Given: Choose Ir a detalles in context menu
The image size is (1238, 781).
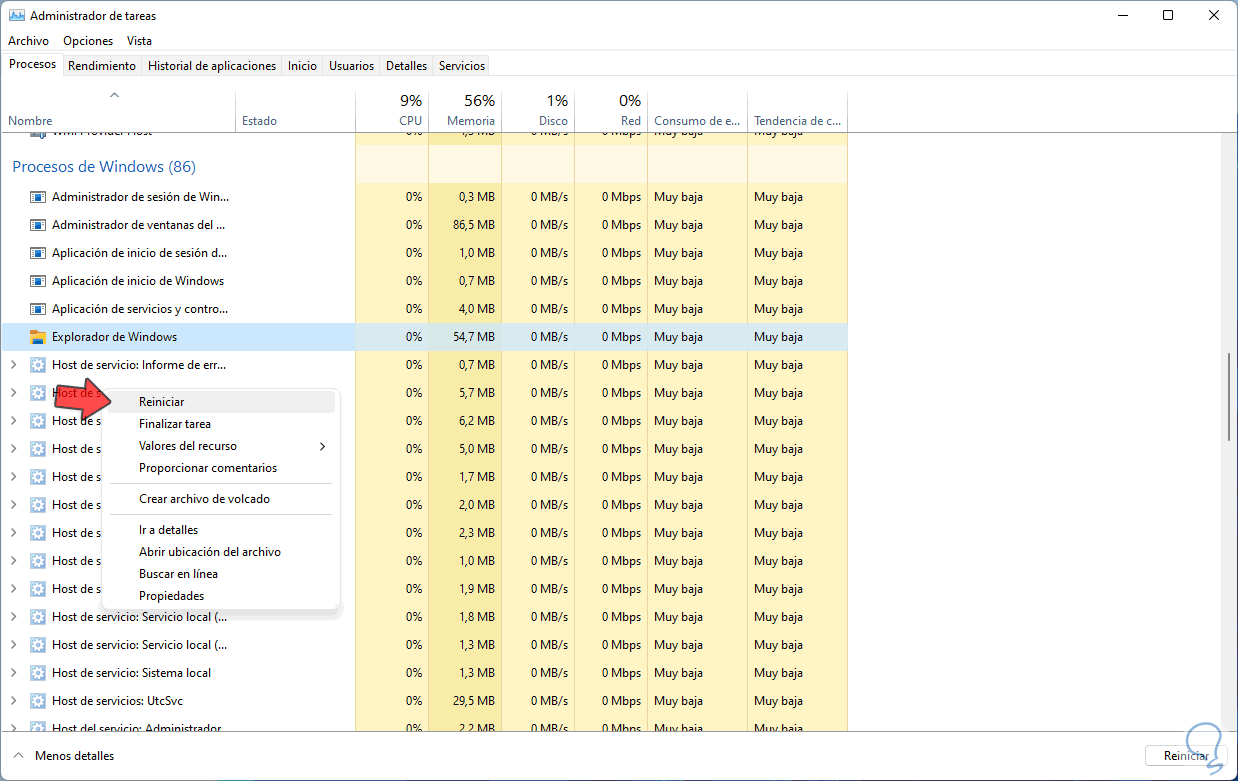Looking at the screenshot, I should 221,530.
